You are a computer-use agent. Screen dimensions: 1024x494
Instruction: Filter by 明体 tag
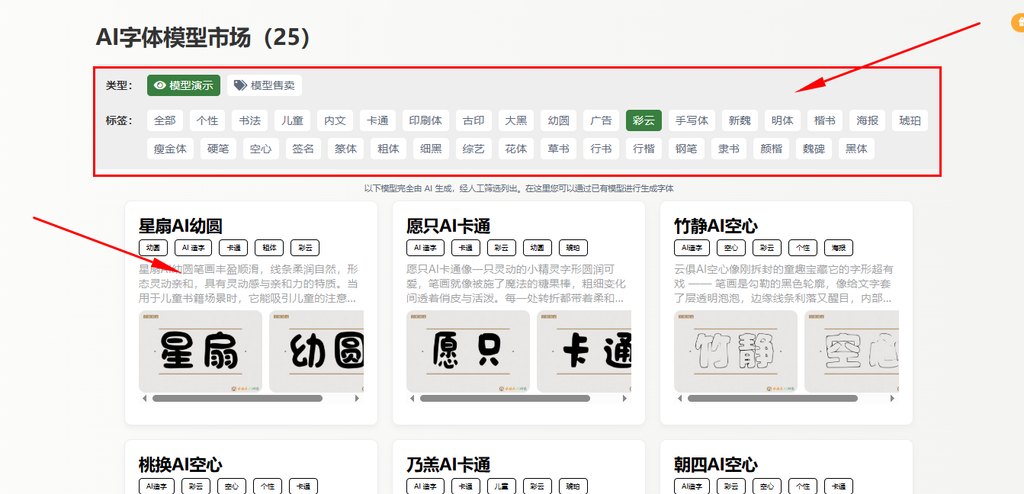pos(782,120)
